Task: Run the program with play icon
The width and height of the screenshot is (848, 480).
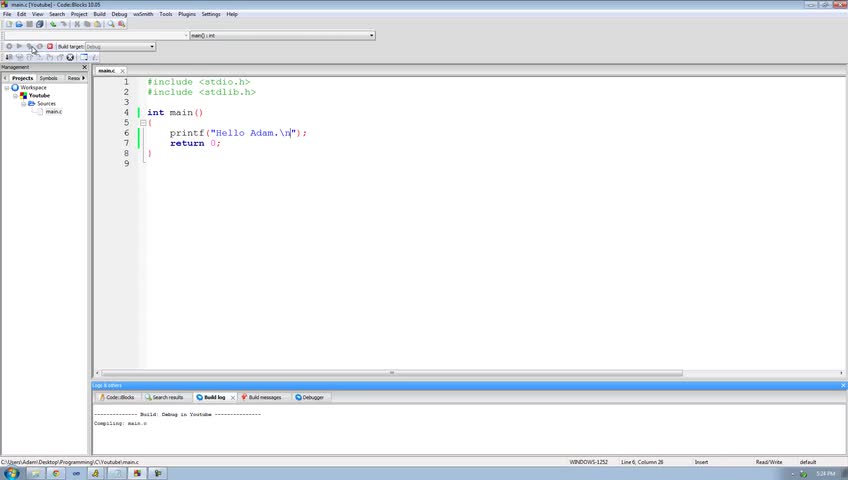Action: (19, 46)
